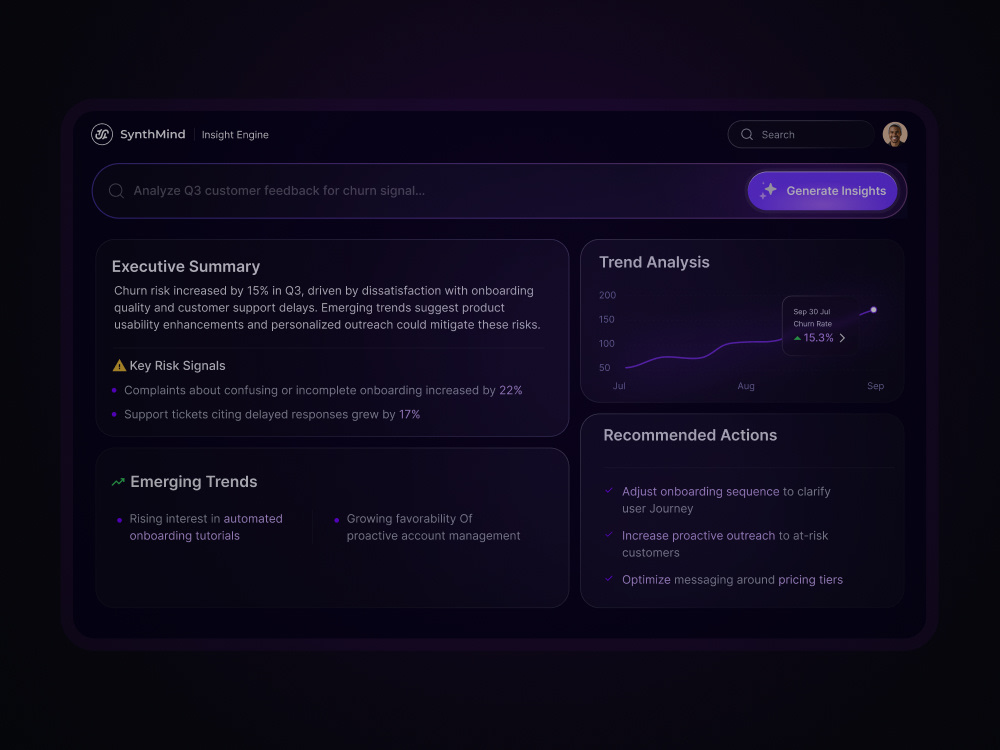Click the 'Churn Rate' tooltip label
This screenshot has width=1000, height=750.
[x=812, y=324]
